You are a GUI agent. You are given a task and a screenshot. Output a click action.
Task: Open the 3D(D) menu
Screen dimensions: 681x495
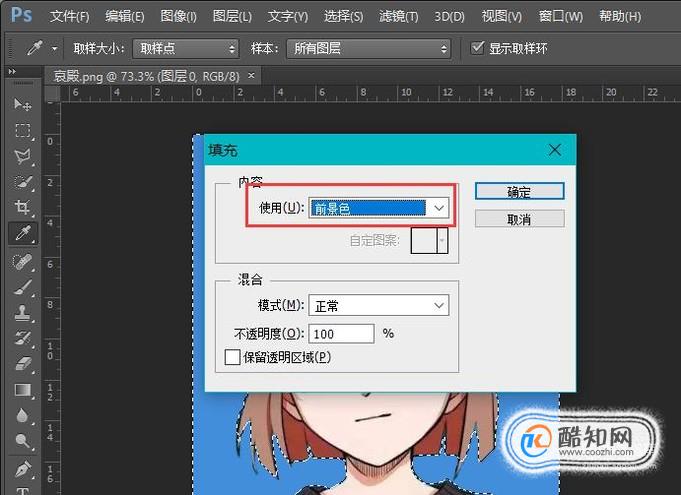click(450, 16)
